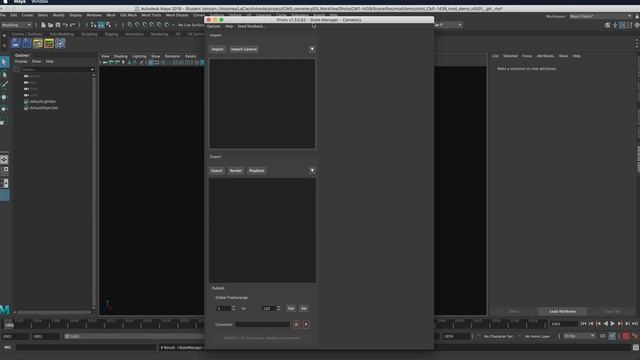Open No Anim Layer dropdown

(x=537, y=336)
